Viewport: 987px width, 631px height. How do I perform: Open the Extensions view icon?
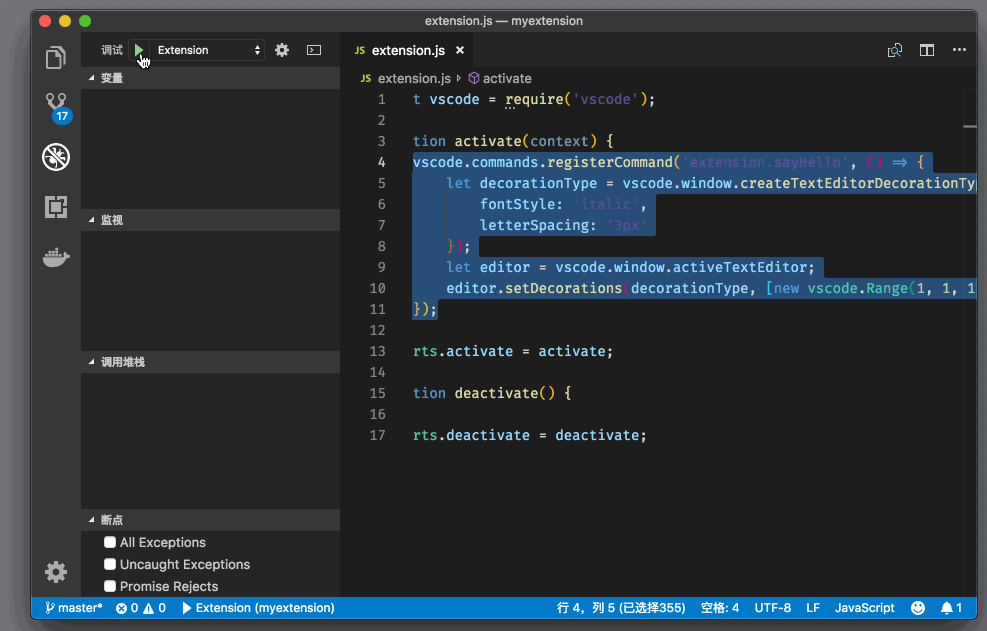(x=56, y=207)
